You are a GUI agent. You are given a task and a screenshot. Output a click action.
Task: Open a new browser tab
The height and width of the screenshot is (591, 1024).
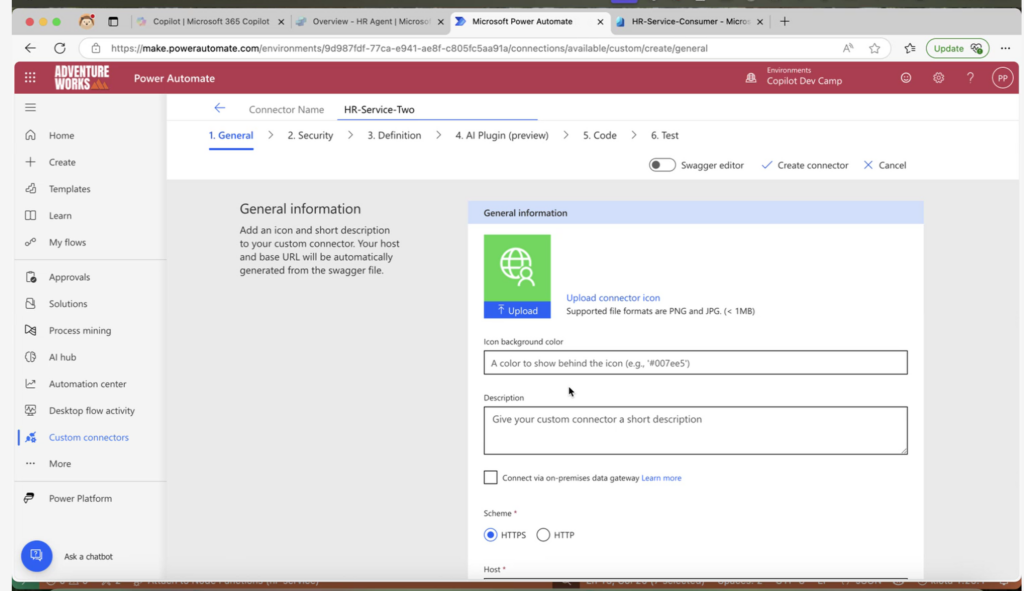[x=784, y=22]
